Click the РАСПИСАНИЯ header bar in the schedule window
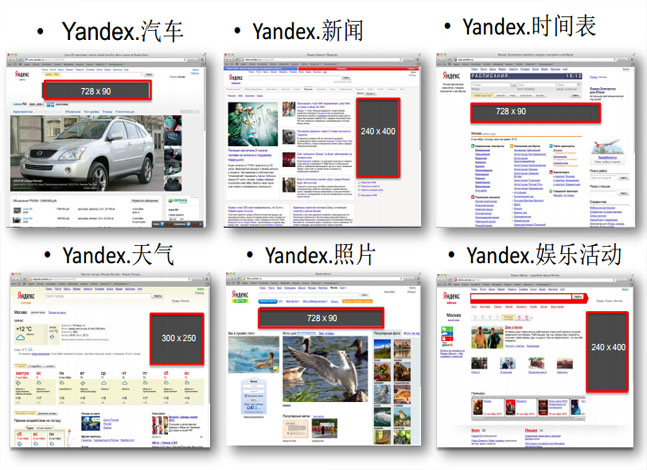The image size is (647, 470). click(x=527, y=76)
